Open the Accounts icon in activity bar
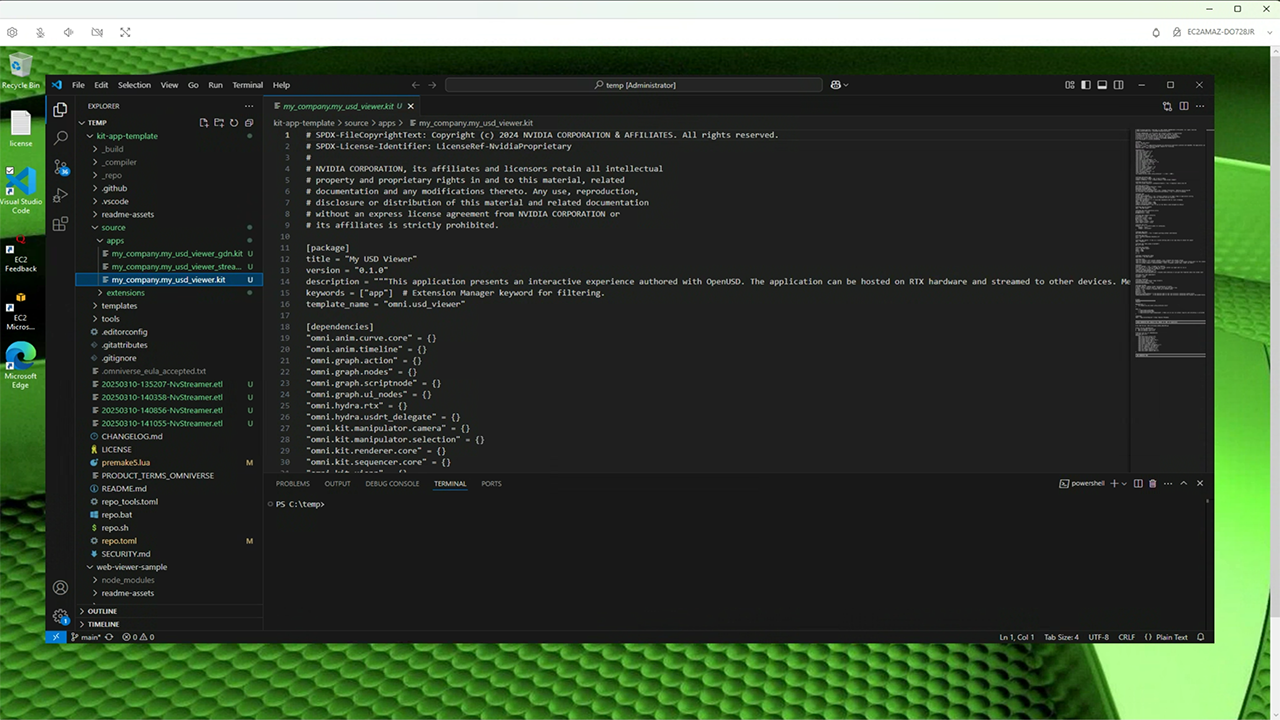The height and width of the screenshot is (720, 1280). click(61, 588)
